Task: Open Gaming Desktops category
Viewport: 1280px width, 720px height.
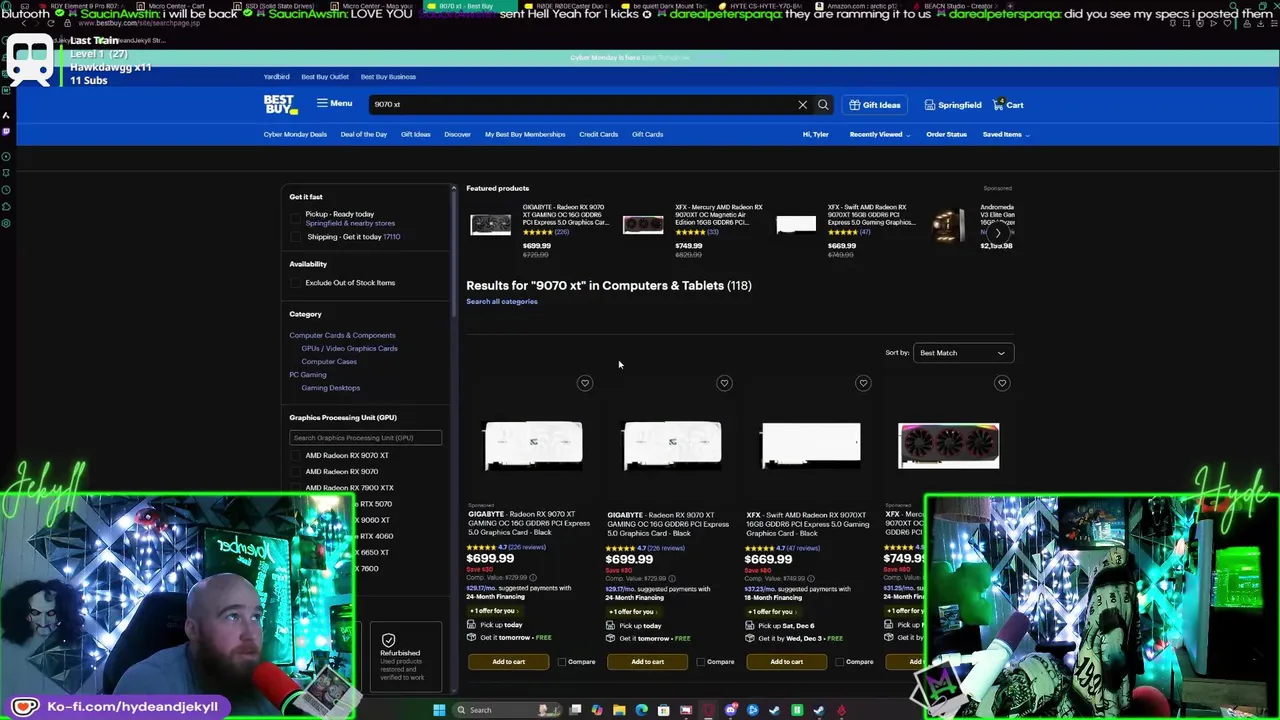Action: tap(330, 387)
